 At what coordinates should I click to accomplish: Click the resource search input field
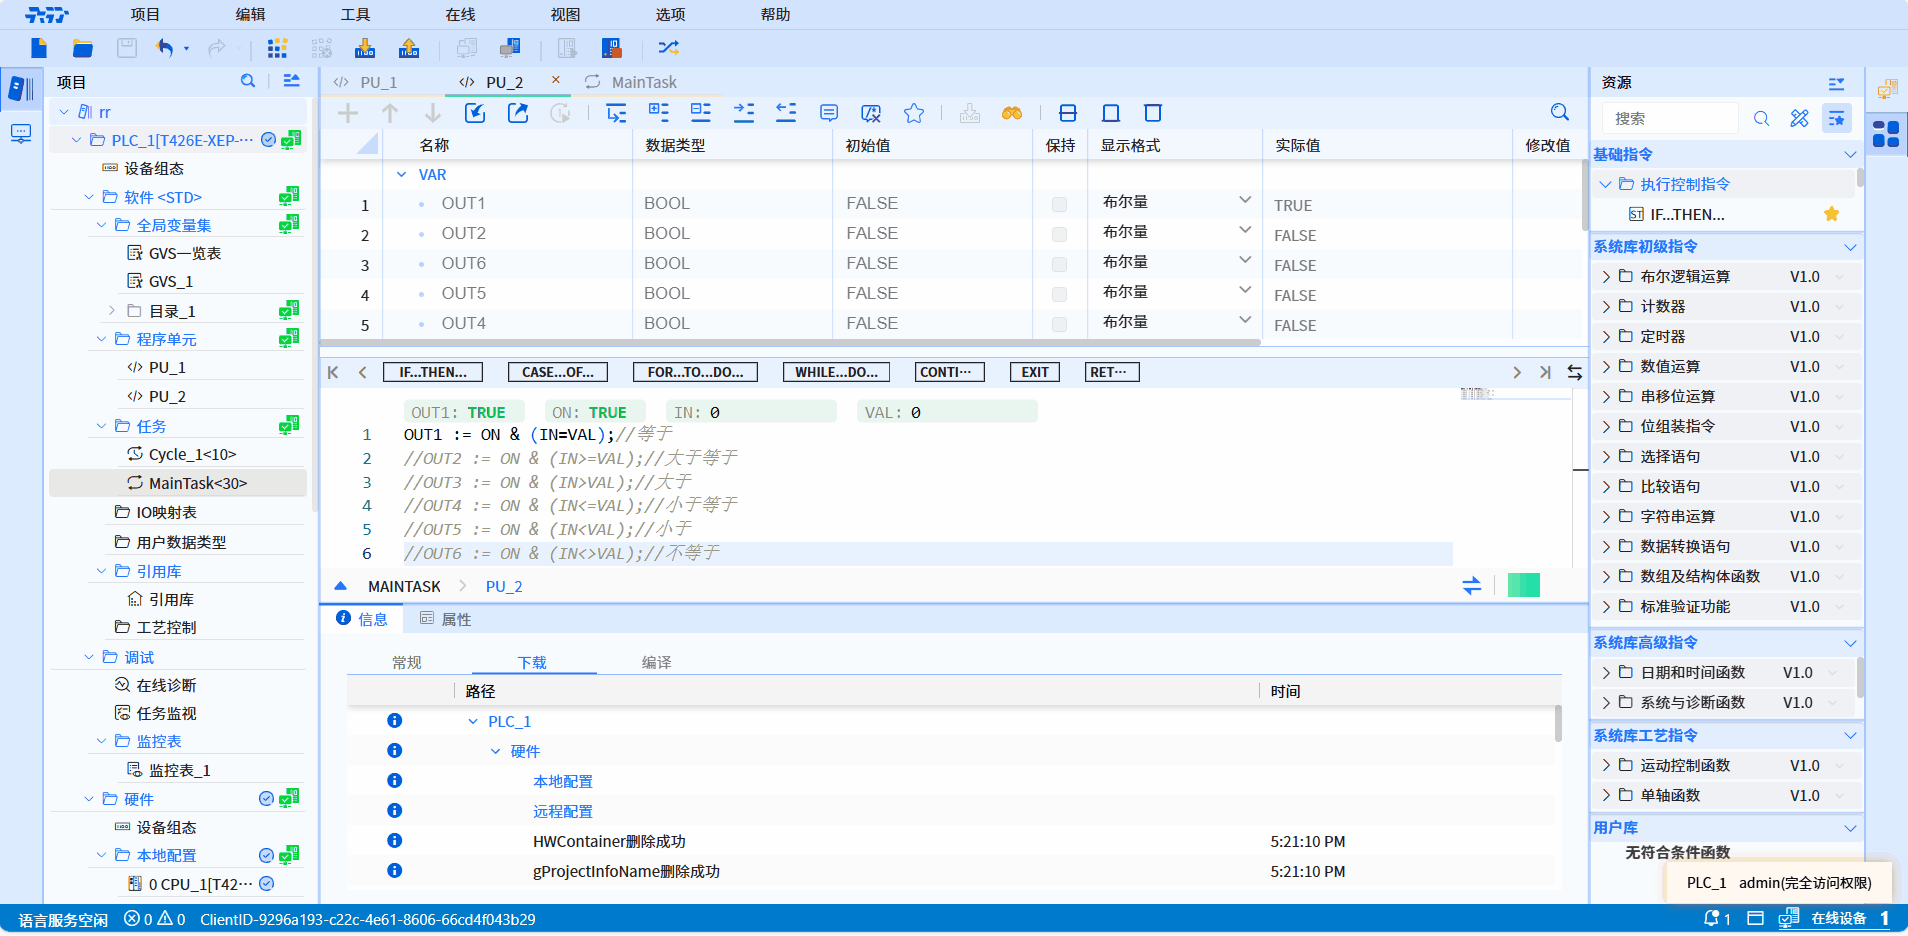pos(1670,118)
